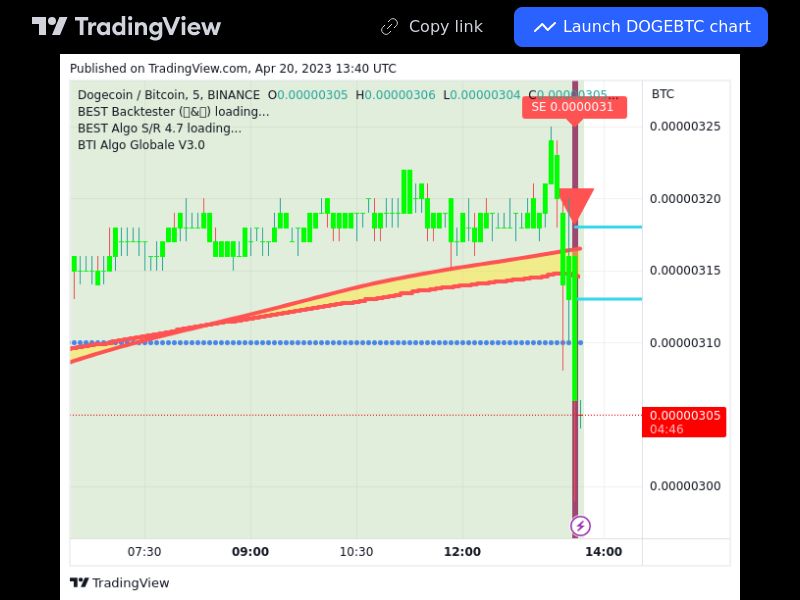Launch the DOGEBTC chart
This screenshot has height=600, width=800.
pos(641,27)
